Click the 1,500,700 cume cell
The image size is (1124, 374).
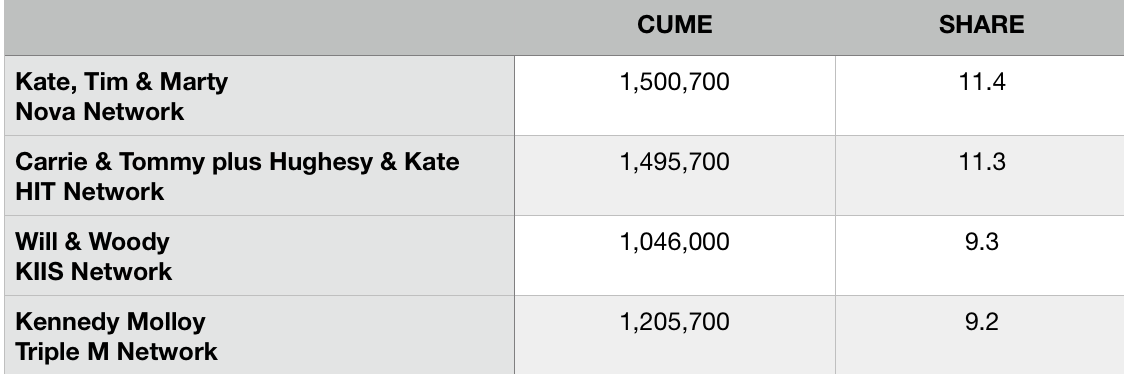(675, 95)
